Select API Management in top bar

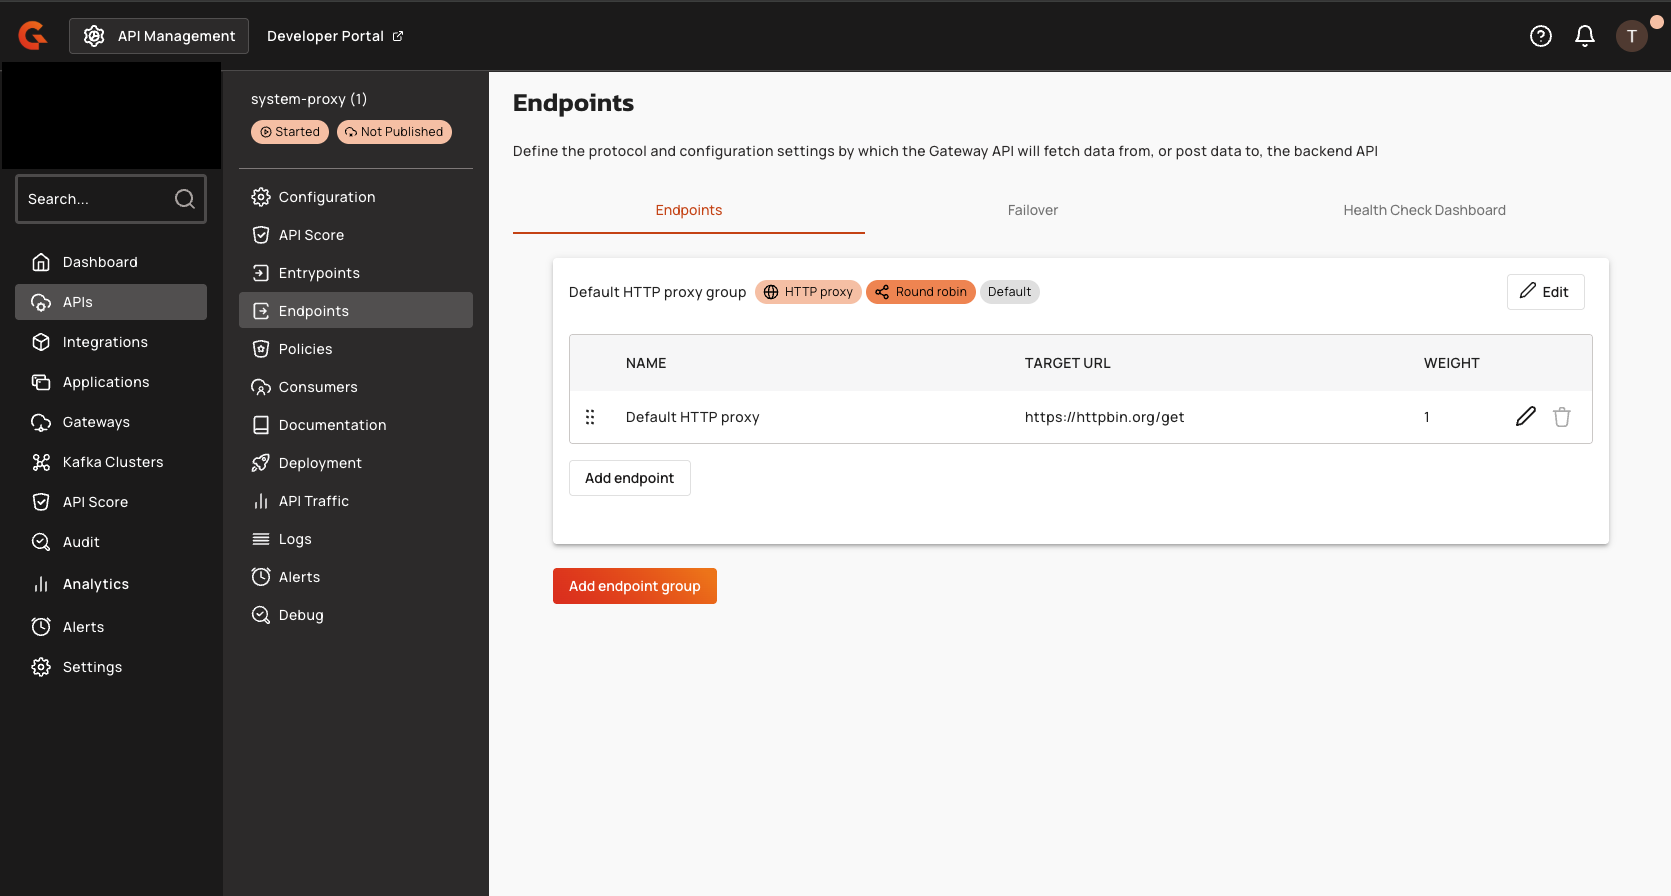[159, 36]
